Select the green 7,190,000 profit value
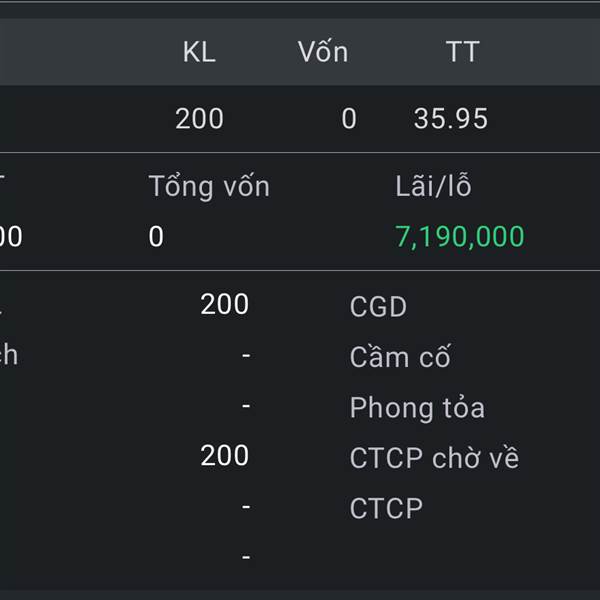Screen dimensions: 600x600 coord(460,237)
